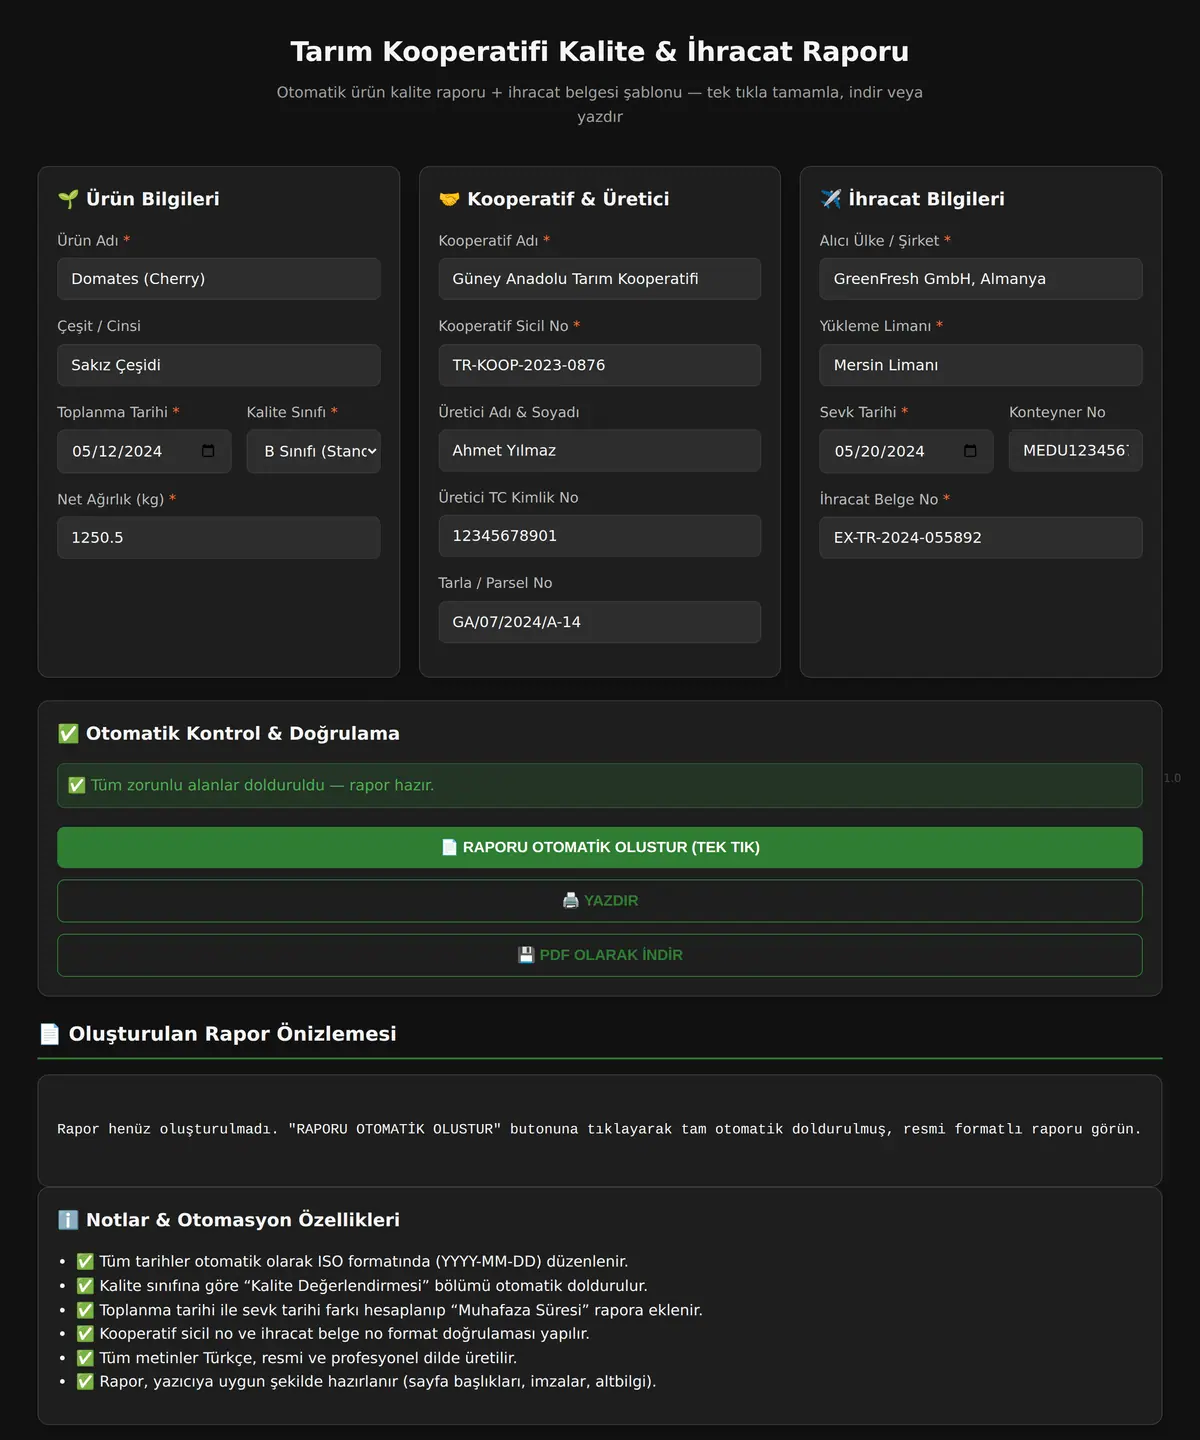Click the Yükleme Limanı input field
This screenshot has width=1200, height=1440.
point(981,365)
